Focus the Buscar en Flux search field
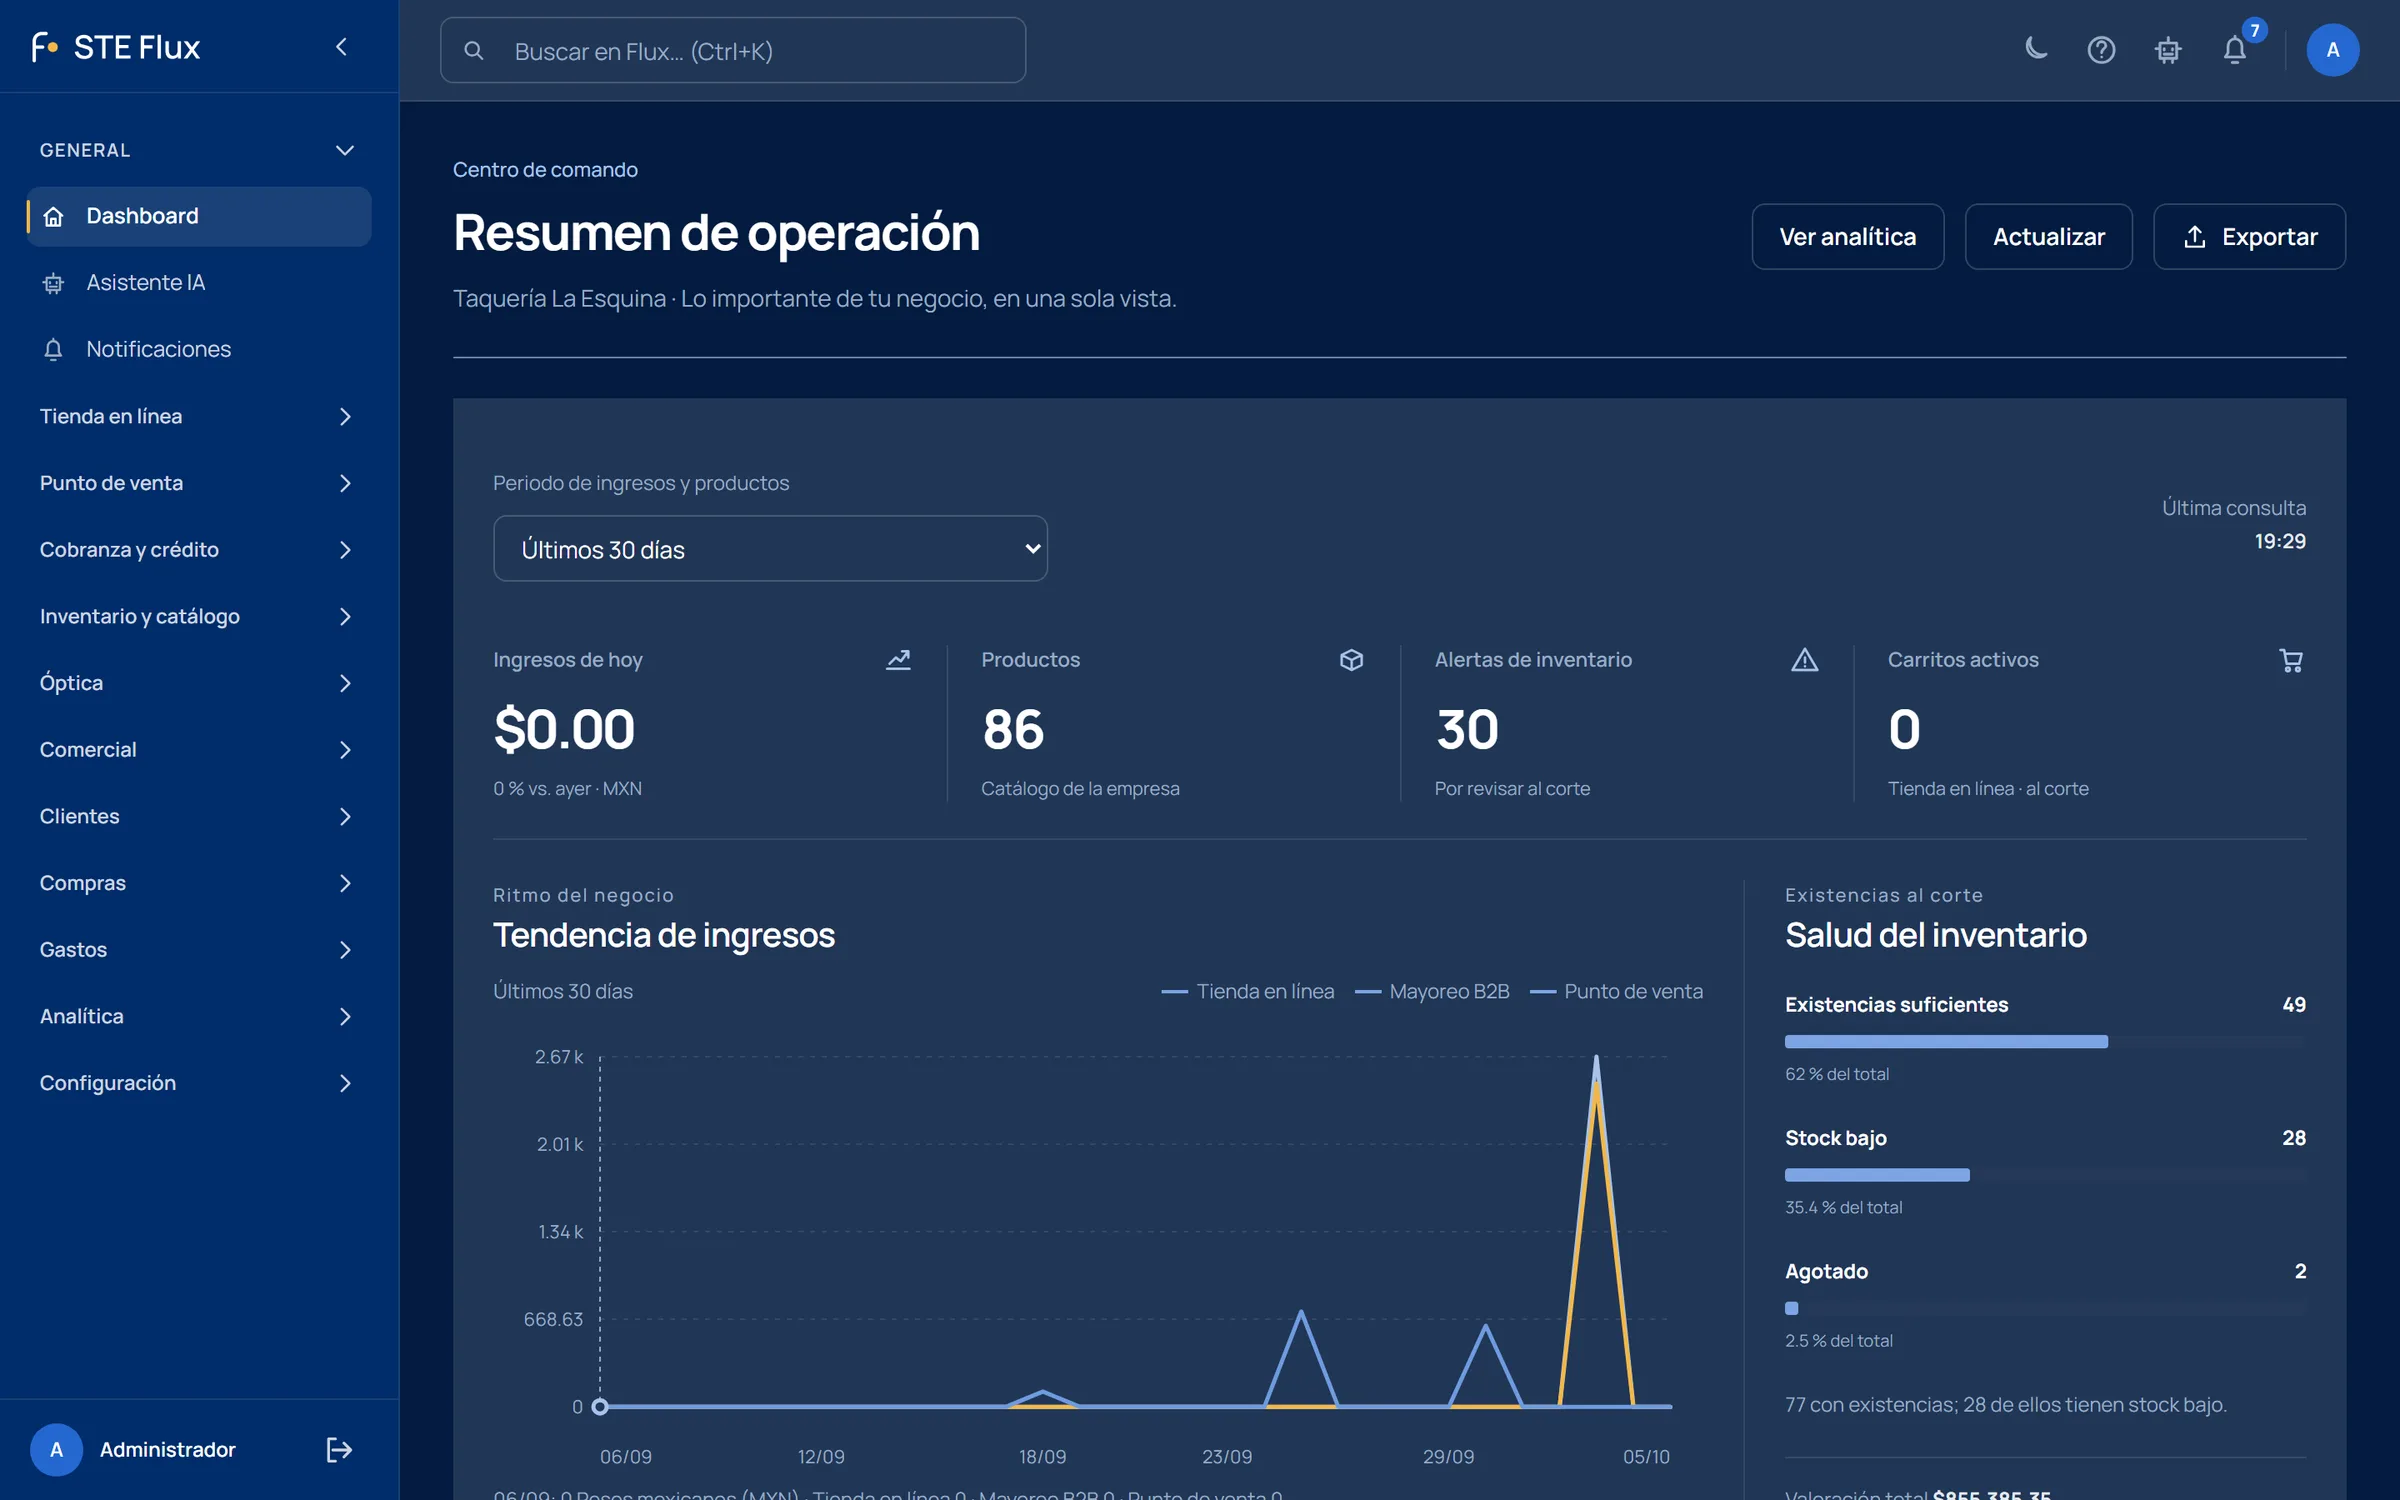 click(x=733, y=50)
